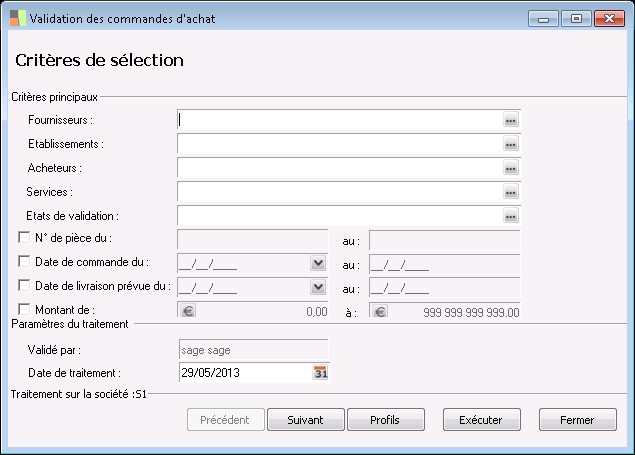
Task: Run the process with Exécuter
Action: tap(482, 420)
